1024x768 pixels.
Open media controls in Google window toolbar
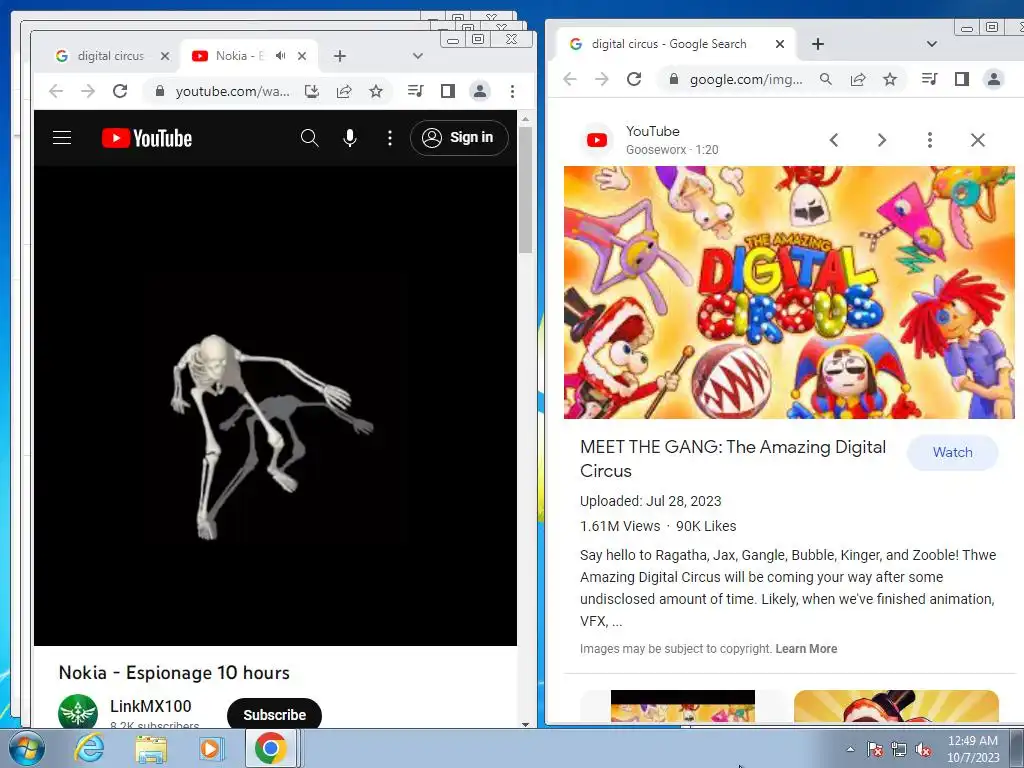tap(930, 79)
